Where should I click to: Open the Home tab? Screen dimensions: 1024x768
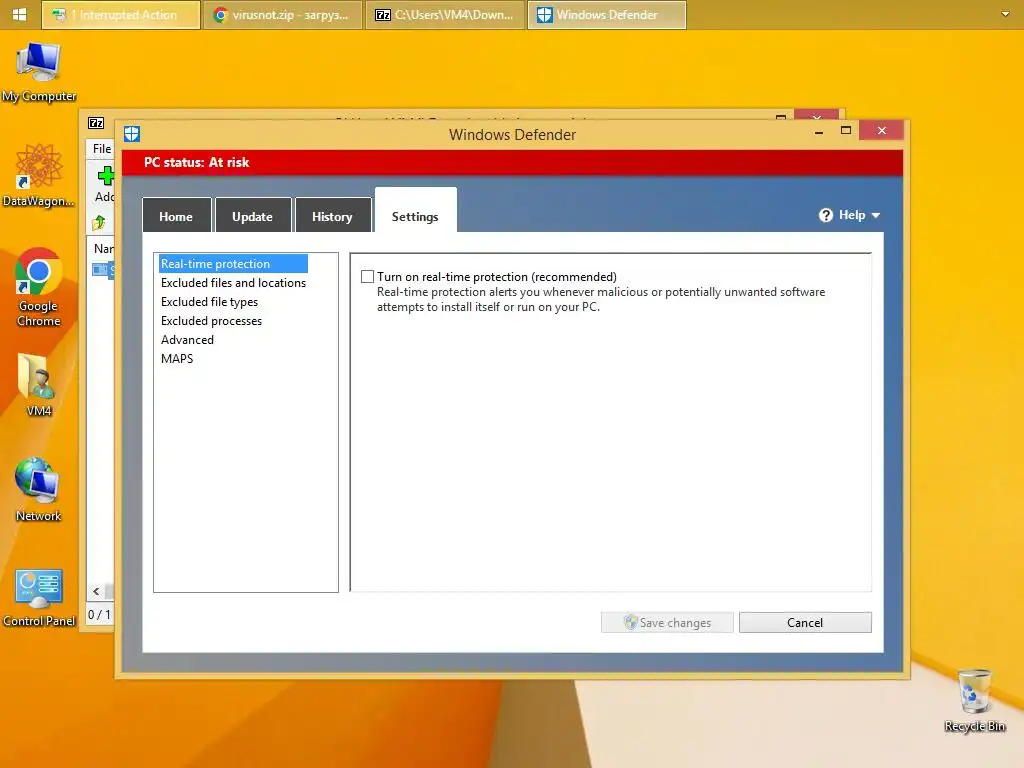pyautogui.click(x=176, y=216)
